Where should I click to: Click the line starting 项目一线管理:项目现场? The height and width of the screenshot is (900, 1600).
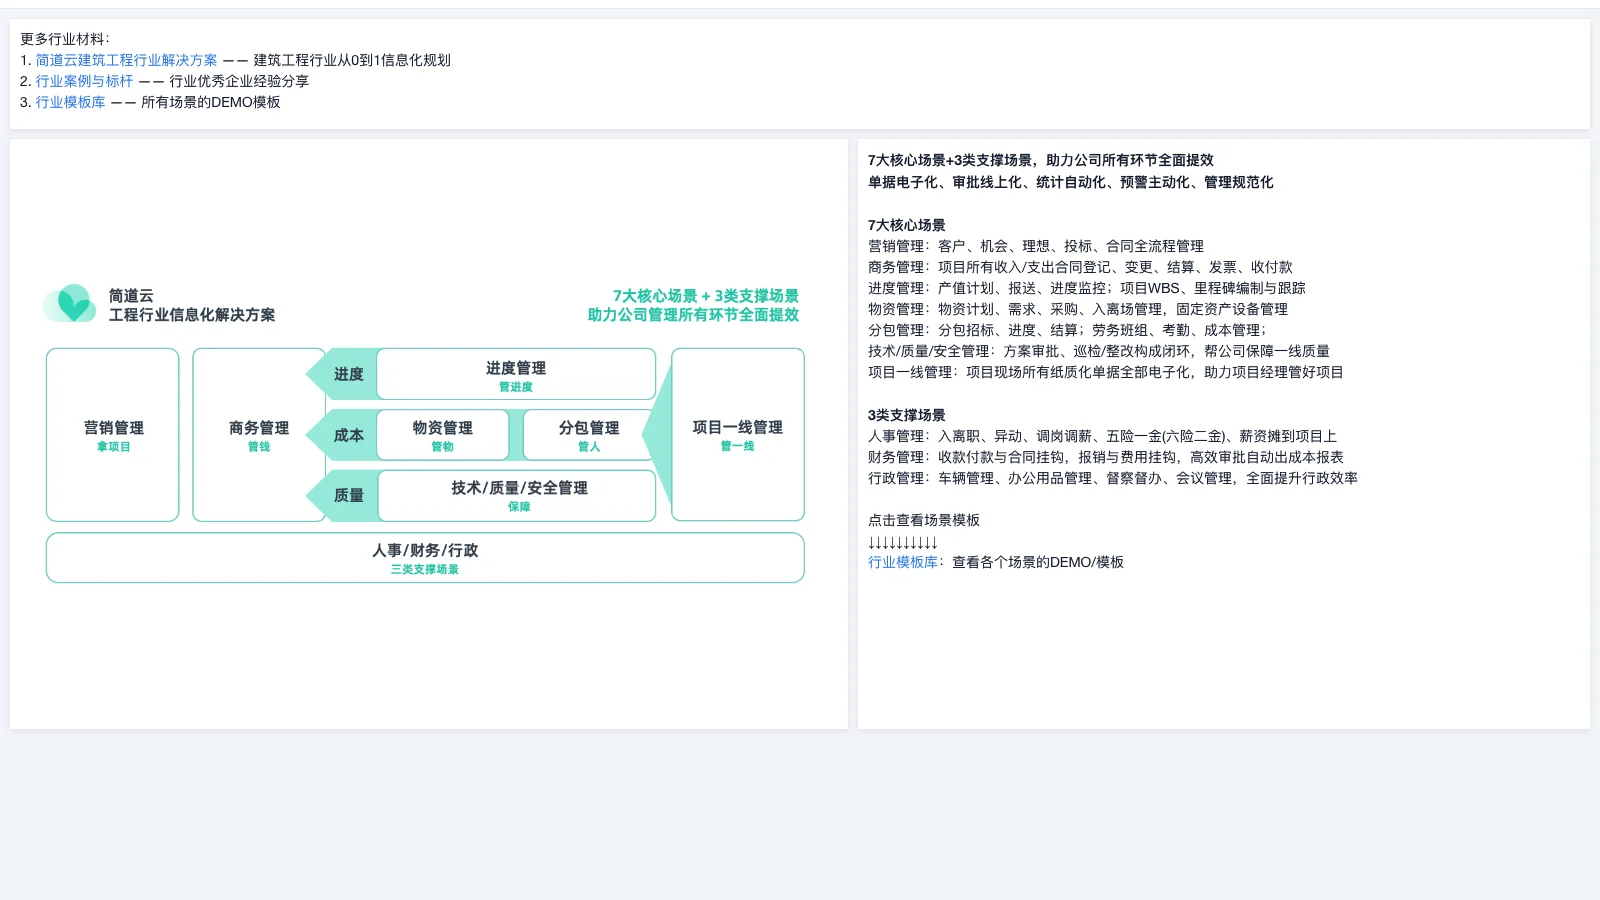(1106, 372)
